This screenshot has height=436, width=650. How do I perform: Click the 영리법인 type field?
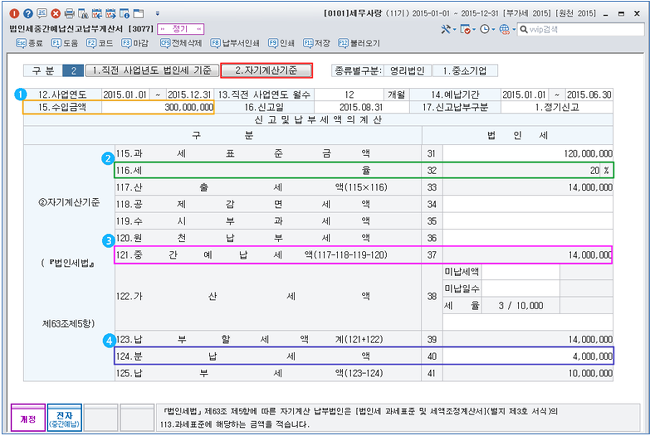point(407,70)
